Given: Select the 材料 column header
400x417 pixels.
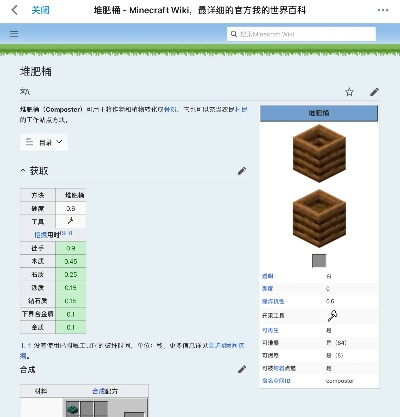Looking at the screenshot, I should [x=41, y=391].
